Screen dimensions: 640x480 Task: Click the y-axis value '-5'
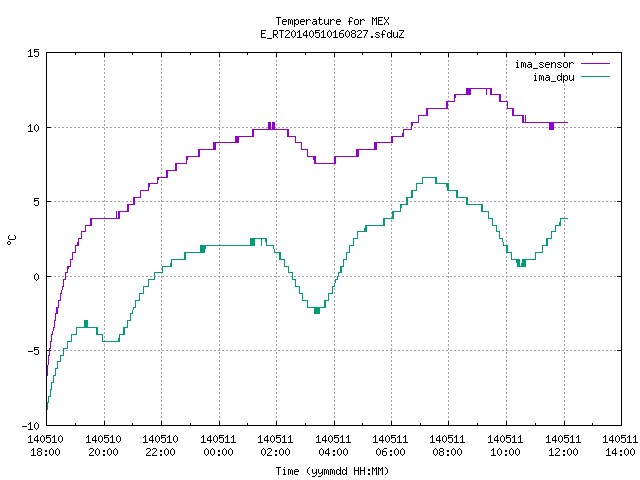coord(31,351)
